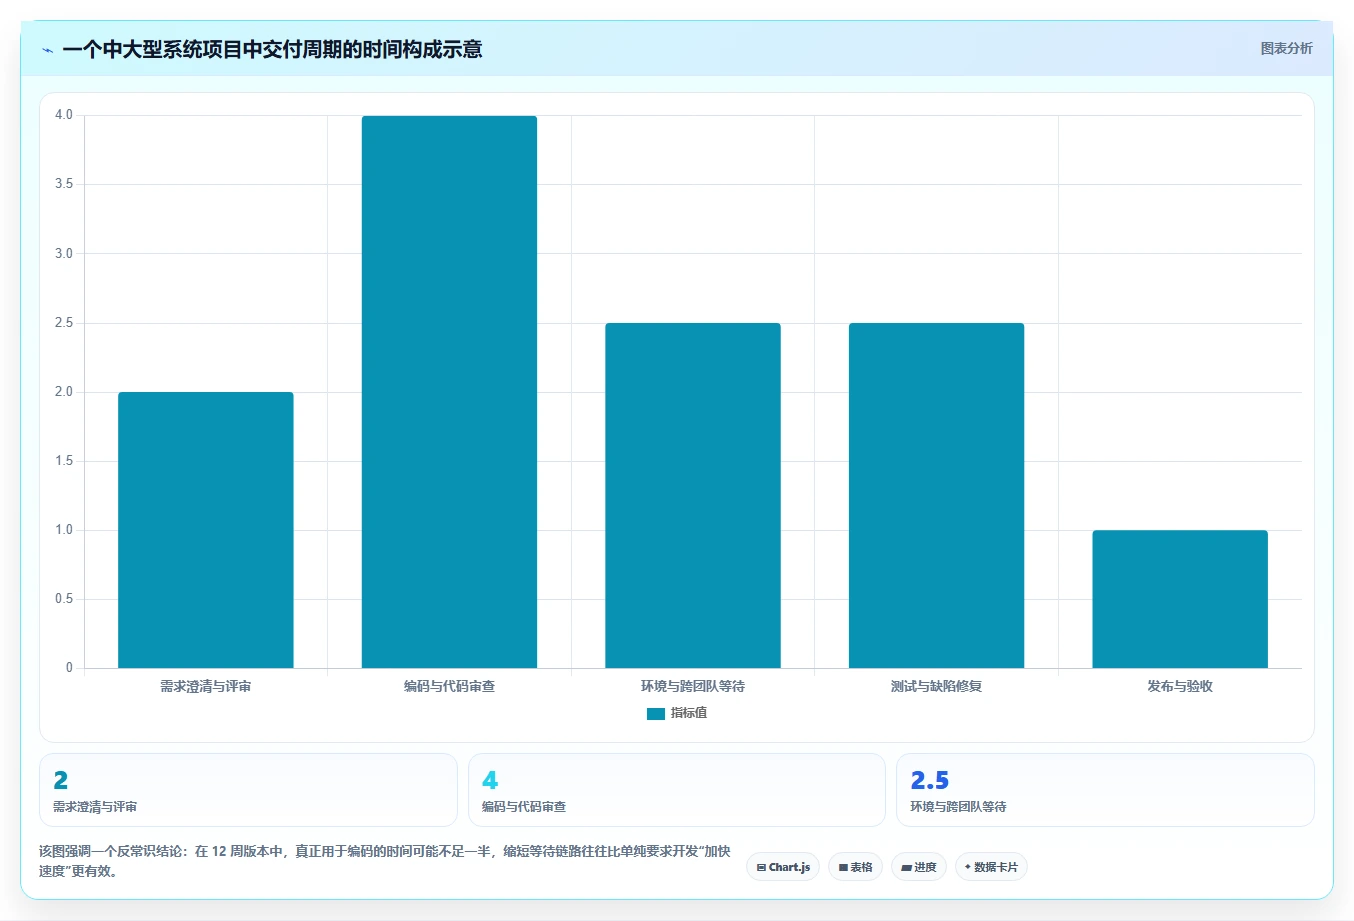Image resolution: width=1354 pixels, height=921 pixels.
Task: Click the 需求澄清与评审 caption in the stat card
Action: 95,807
